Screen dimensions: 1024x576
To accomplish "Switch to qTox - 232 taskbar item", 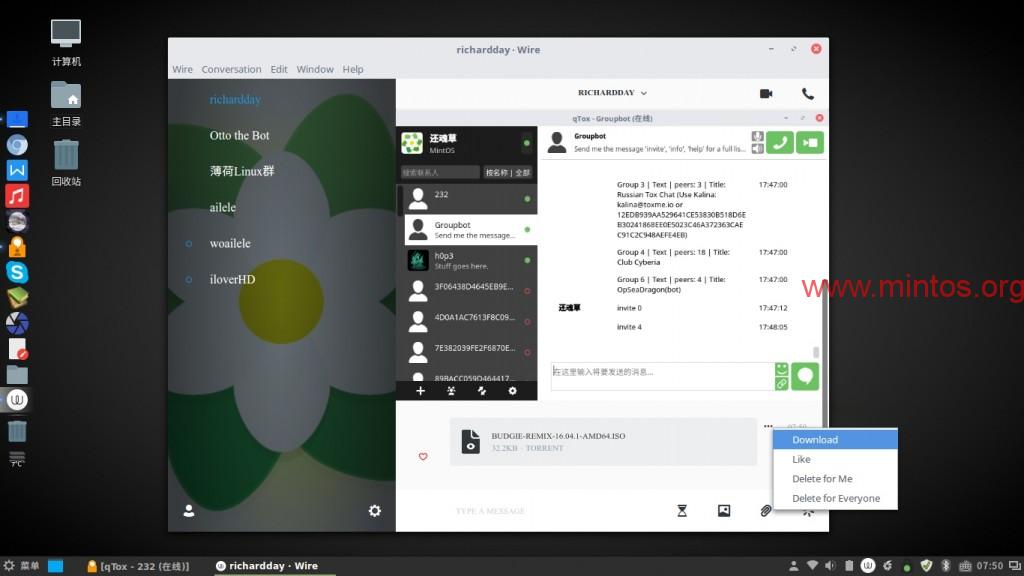I will (x=138, y=566).
